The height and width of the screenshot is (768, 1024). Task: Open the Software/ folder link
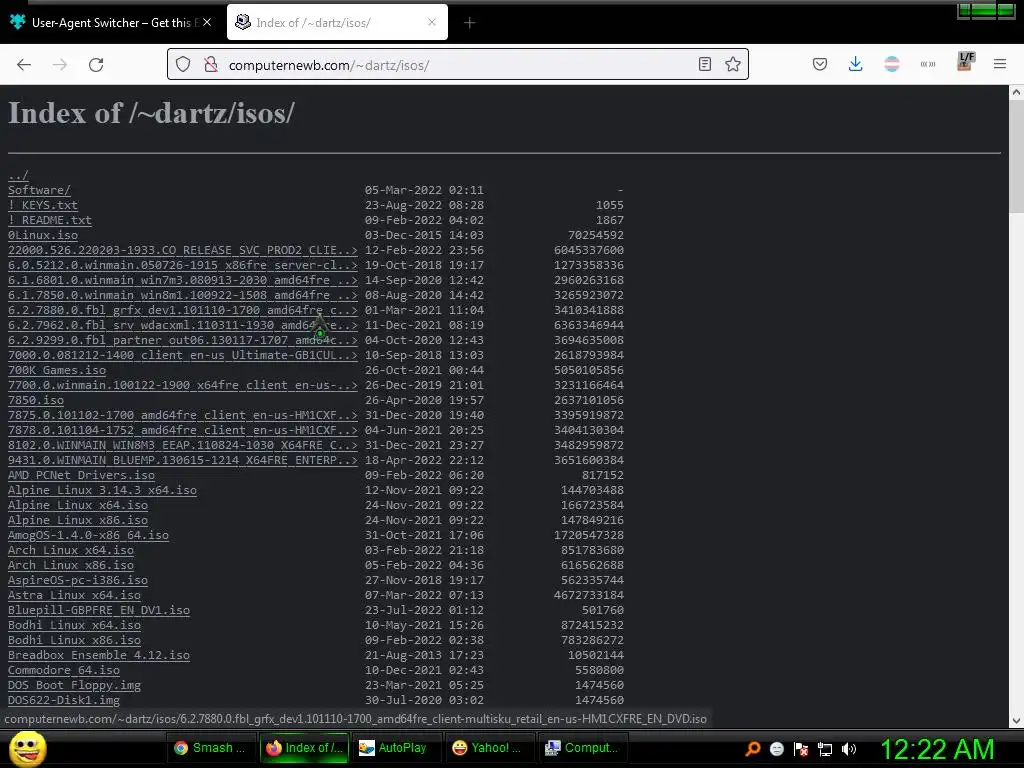(x=39, y=190)
